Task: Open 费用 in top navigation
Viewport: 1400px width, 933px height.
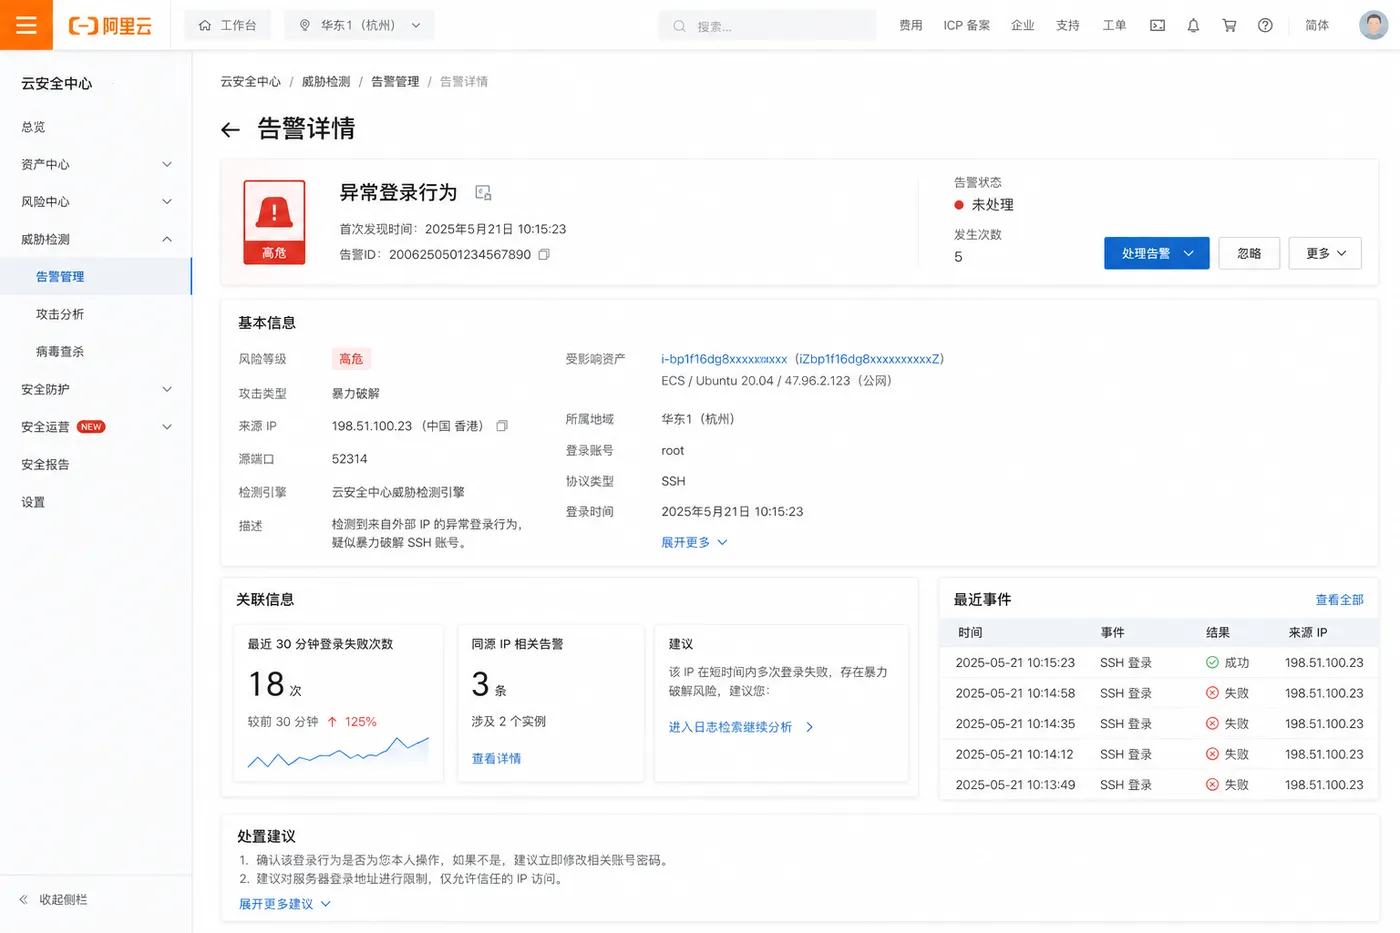Action: [910, 26]
